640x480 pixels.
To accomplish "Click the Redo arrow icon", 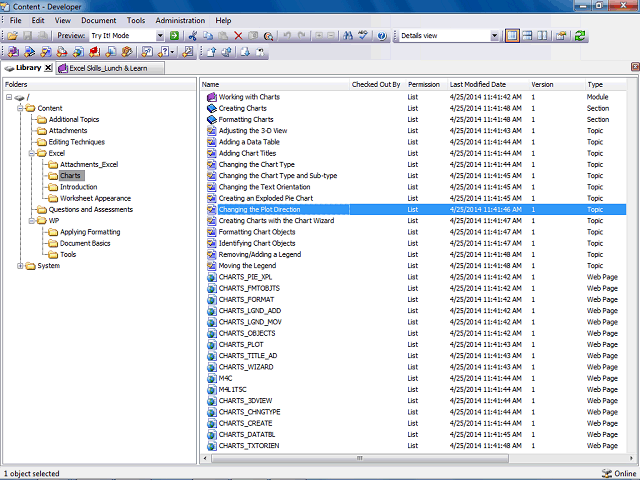I will click(302, 36).
